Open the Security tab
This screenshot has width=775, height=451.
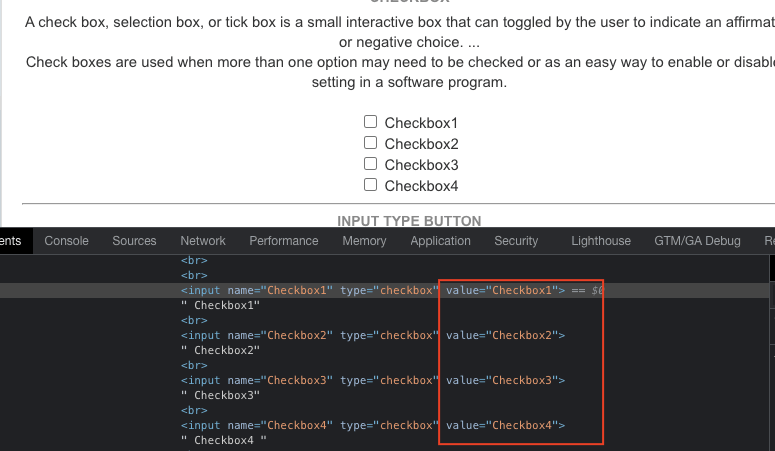(x=516, y=241)
